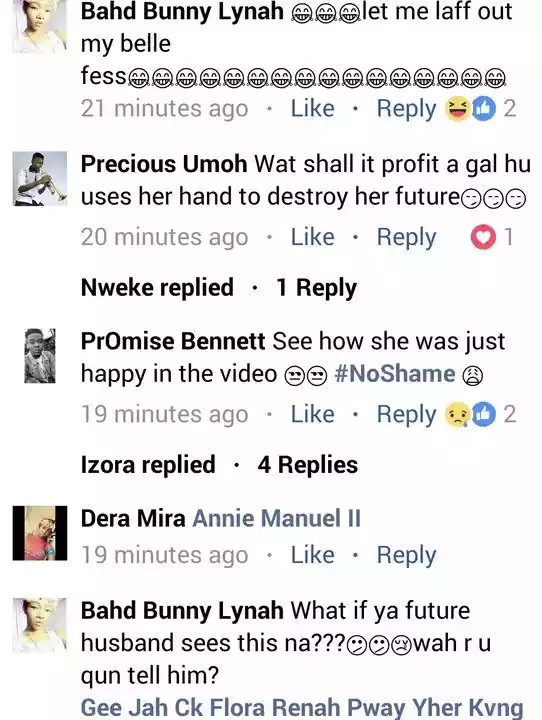Screen dimensions: 542x720
Task: Click the blue thumbs-up on PrOmise Bennett's comment
Action: (484, 414)
